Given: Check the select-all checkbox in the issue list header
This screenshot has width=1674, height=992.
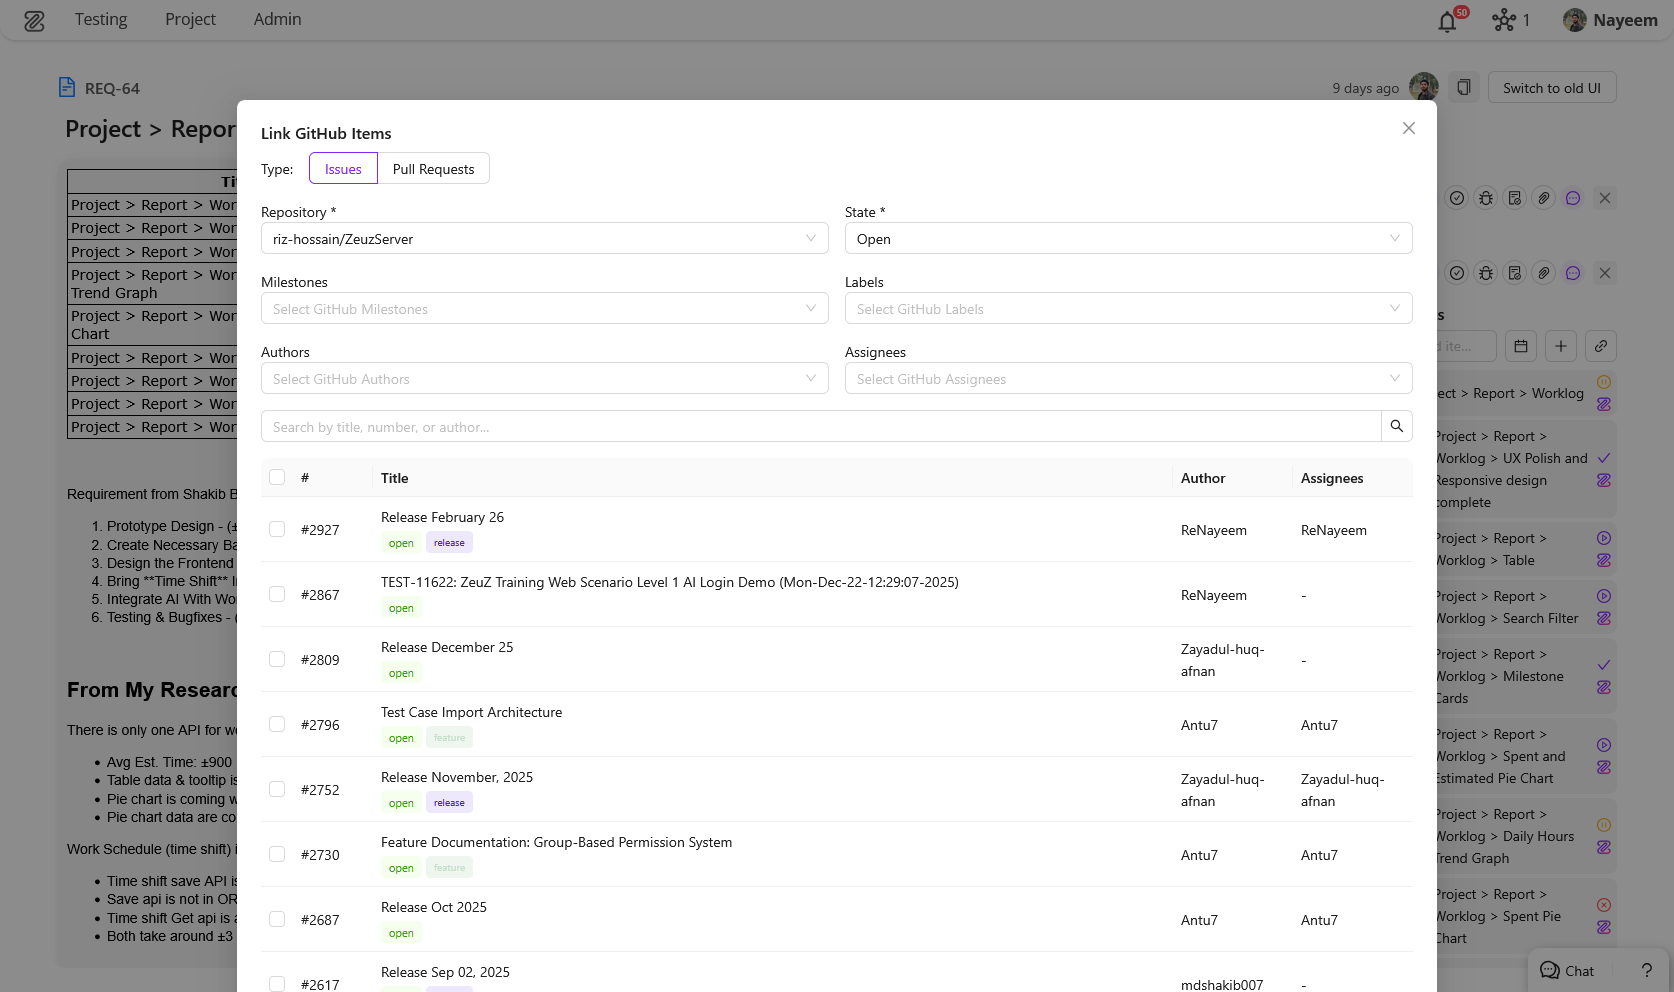Looking at the screenshot, I should point(277,477).
